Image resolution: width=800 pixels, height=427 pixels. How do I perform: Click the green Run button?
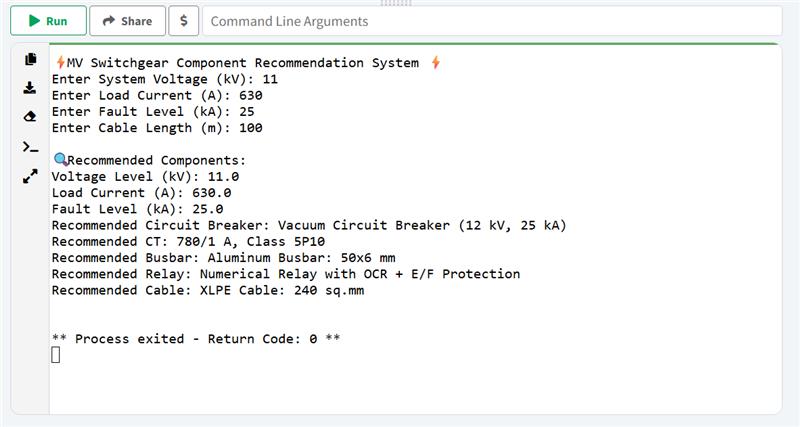click(47, 21)
